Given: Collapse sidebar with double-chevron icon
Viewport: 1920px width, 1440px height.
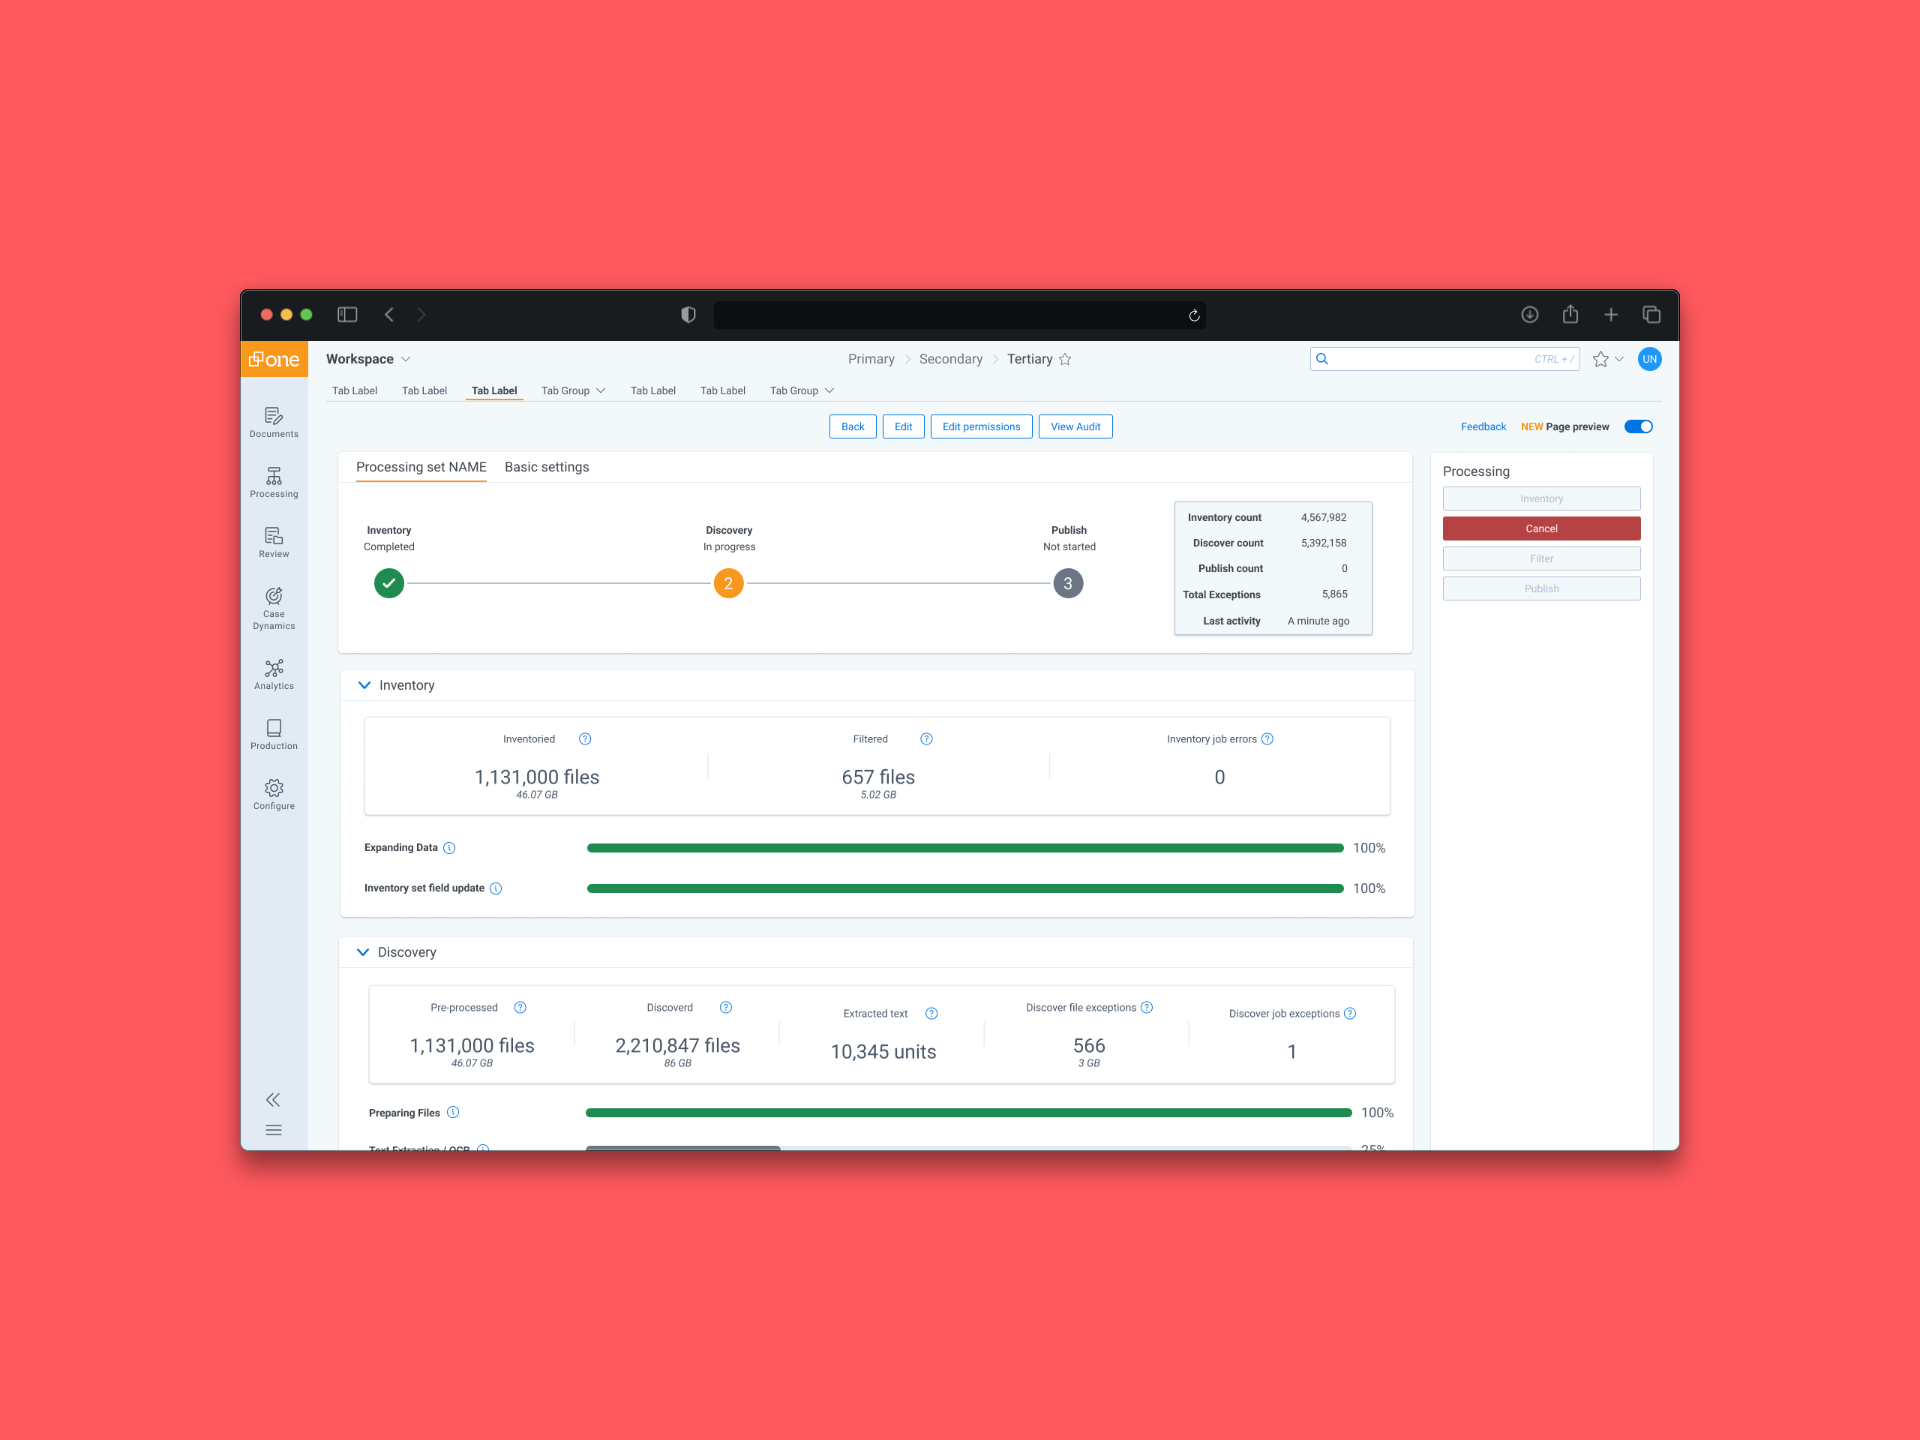Looking at the screenshot, I should (x=273, y=1099).
